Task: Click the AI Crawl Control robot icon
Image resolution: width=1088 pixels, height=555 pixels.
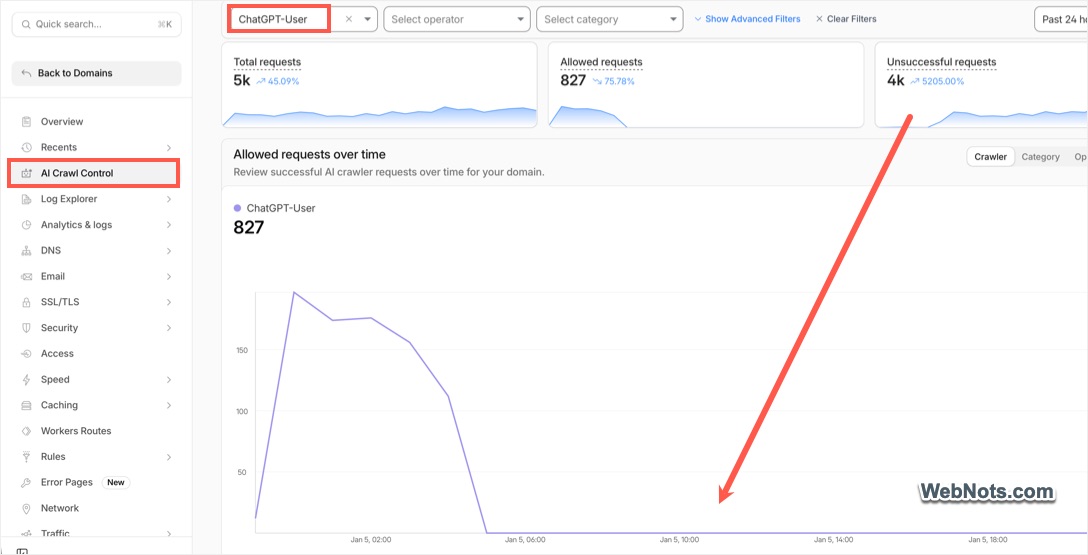Action: coord(26,173)
